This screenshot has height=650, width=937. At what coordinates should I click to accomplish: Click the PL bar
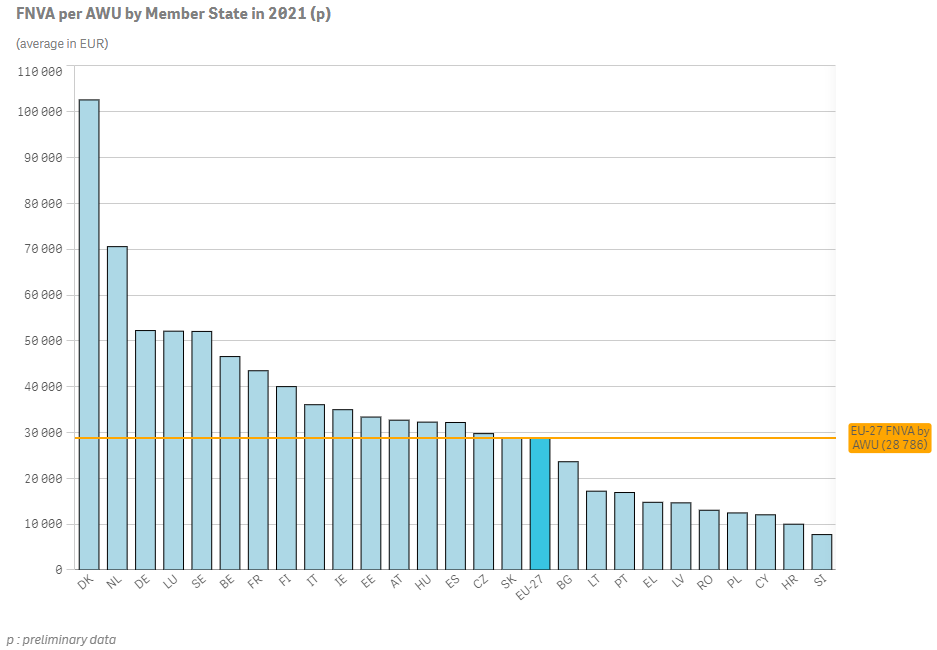(x=737, y=541)
